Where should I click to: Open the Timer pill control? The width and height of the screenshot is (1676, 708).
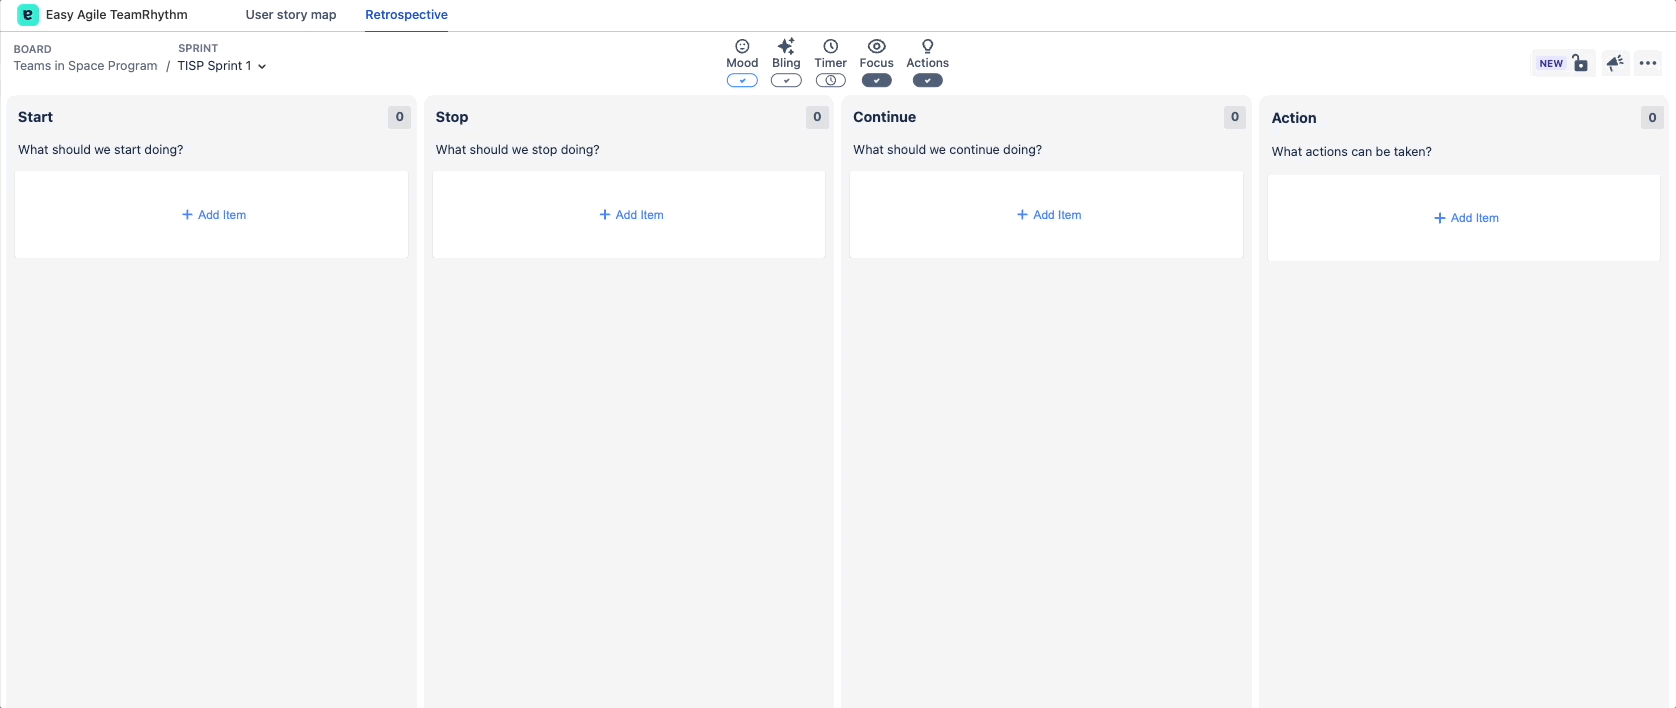click(830, 81)
